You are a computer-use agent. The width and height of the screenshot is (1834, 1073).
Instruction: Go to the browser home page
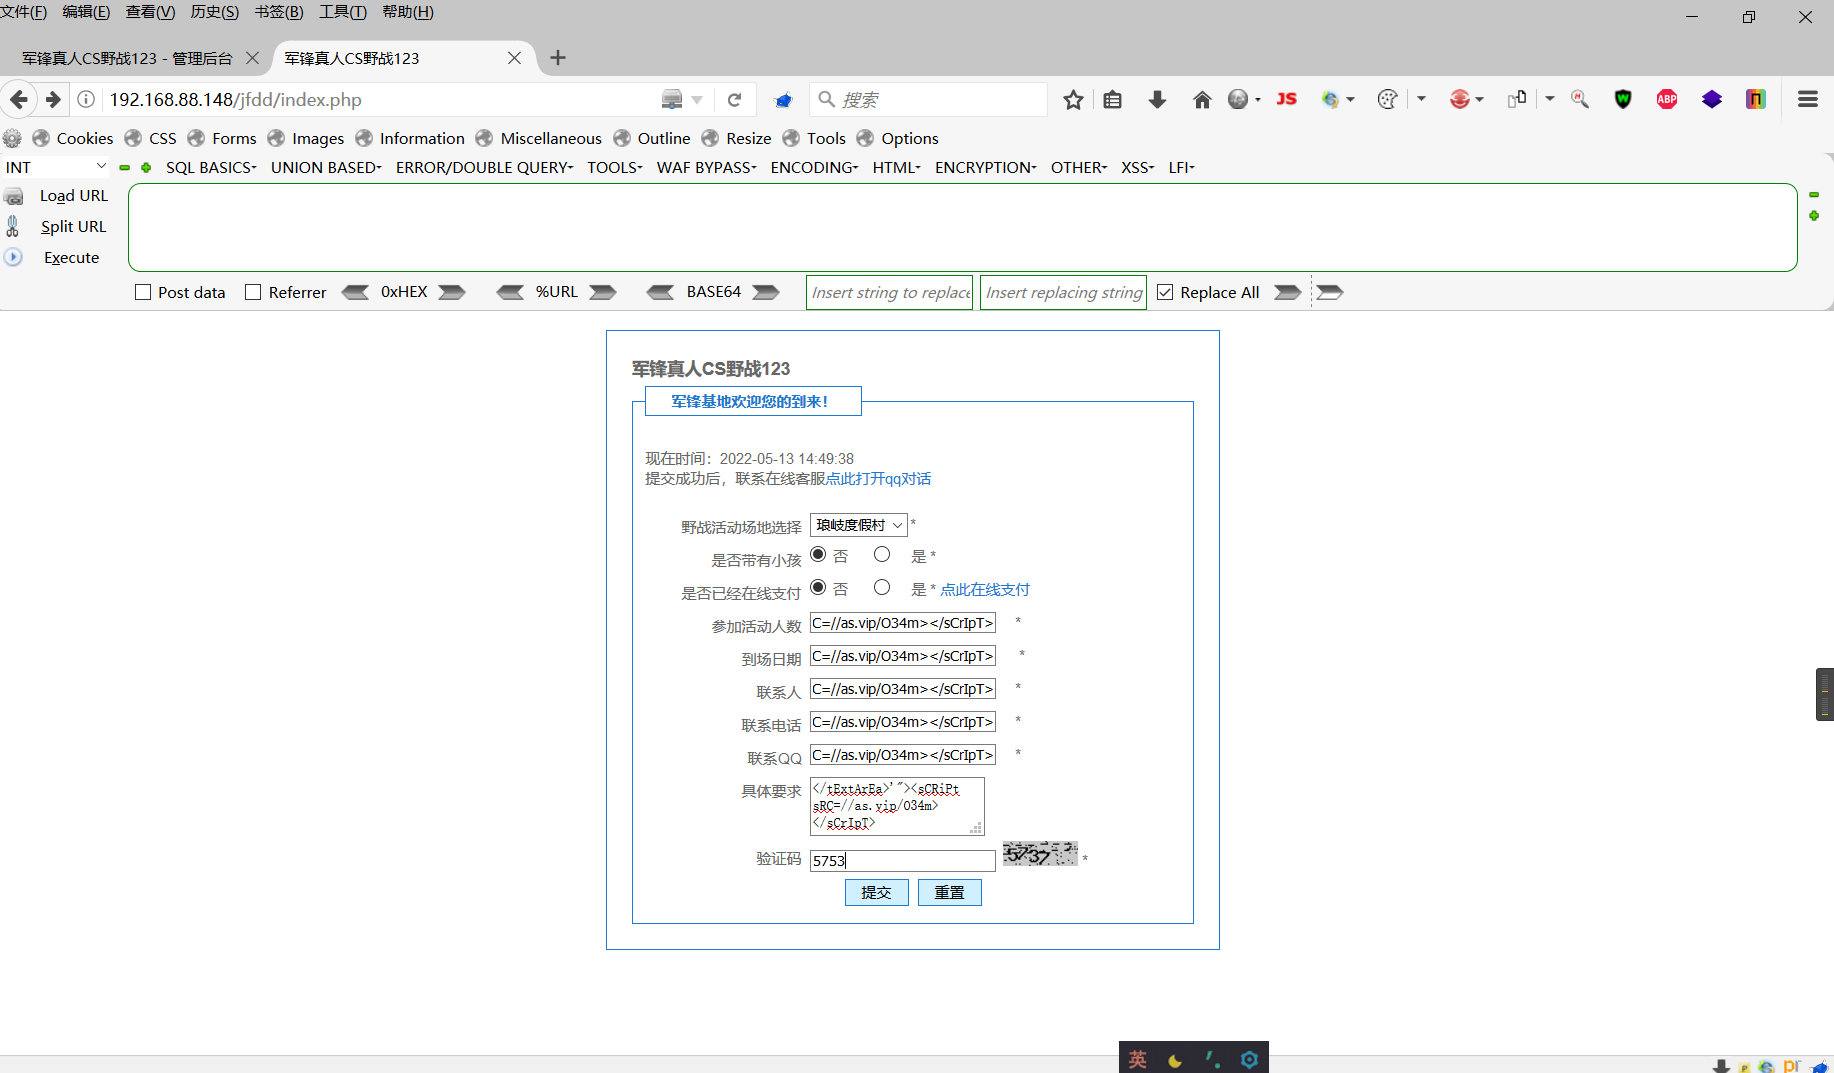[1202, 99]
